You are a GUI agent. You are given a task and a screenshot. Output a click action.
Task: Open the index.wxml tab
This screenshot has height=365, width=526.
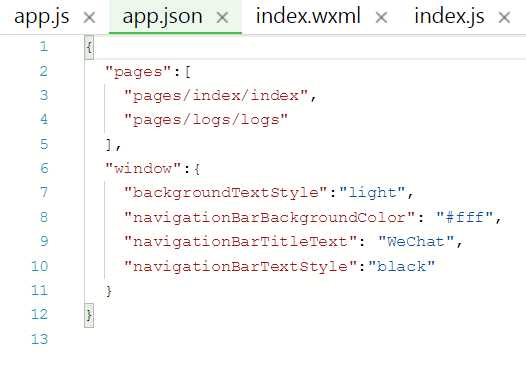click(308, 16)
